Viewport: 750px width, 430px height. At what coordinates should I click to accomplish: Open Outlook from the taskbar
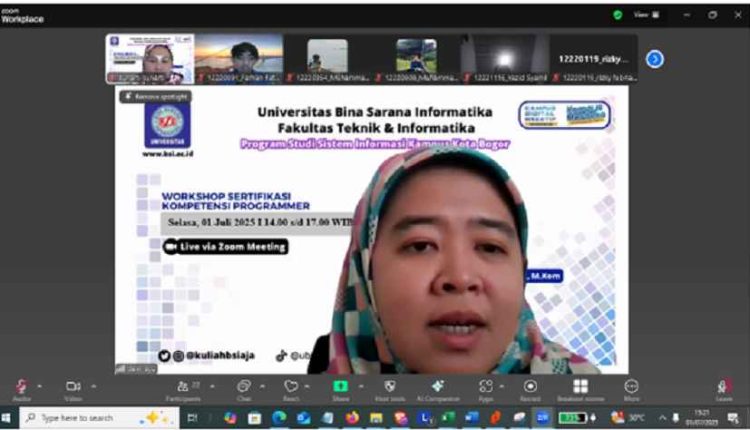303,418
